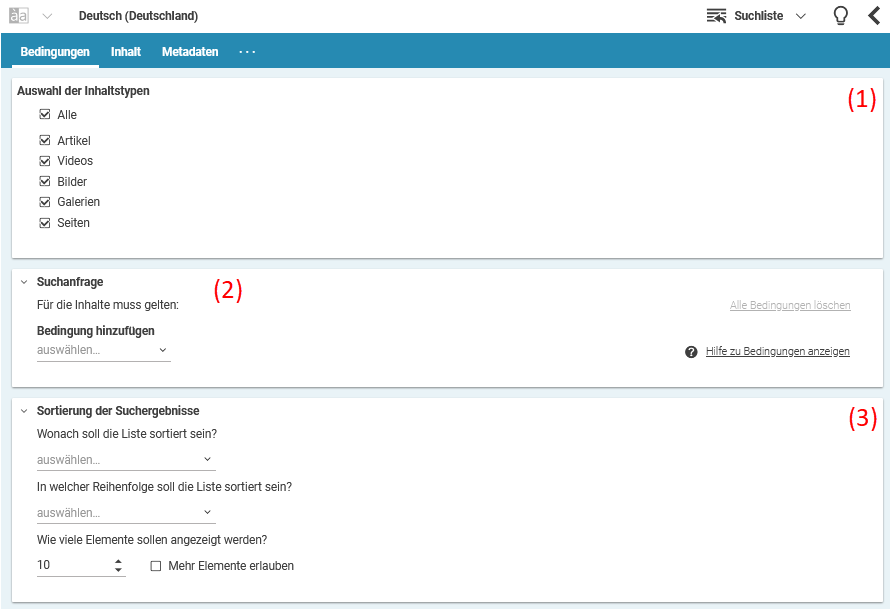Open Hilfe zu Bedingungen anzeigen
Image resolution: width=890 pixels, height=609 pixels.
pos(777,351)
